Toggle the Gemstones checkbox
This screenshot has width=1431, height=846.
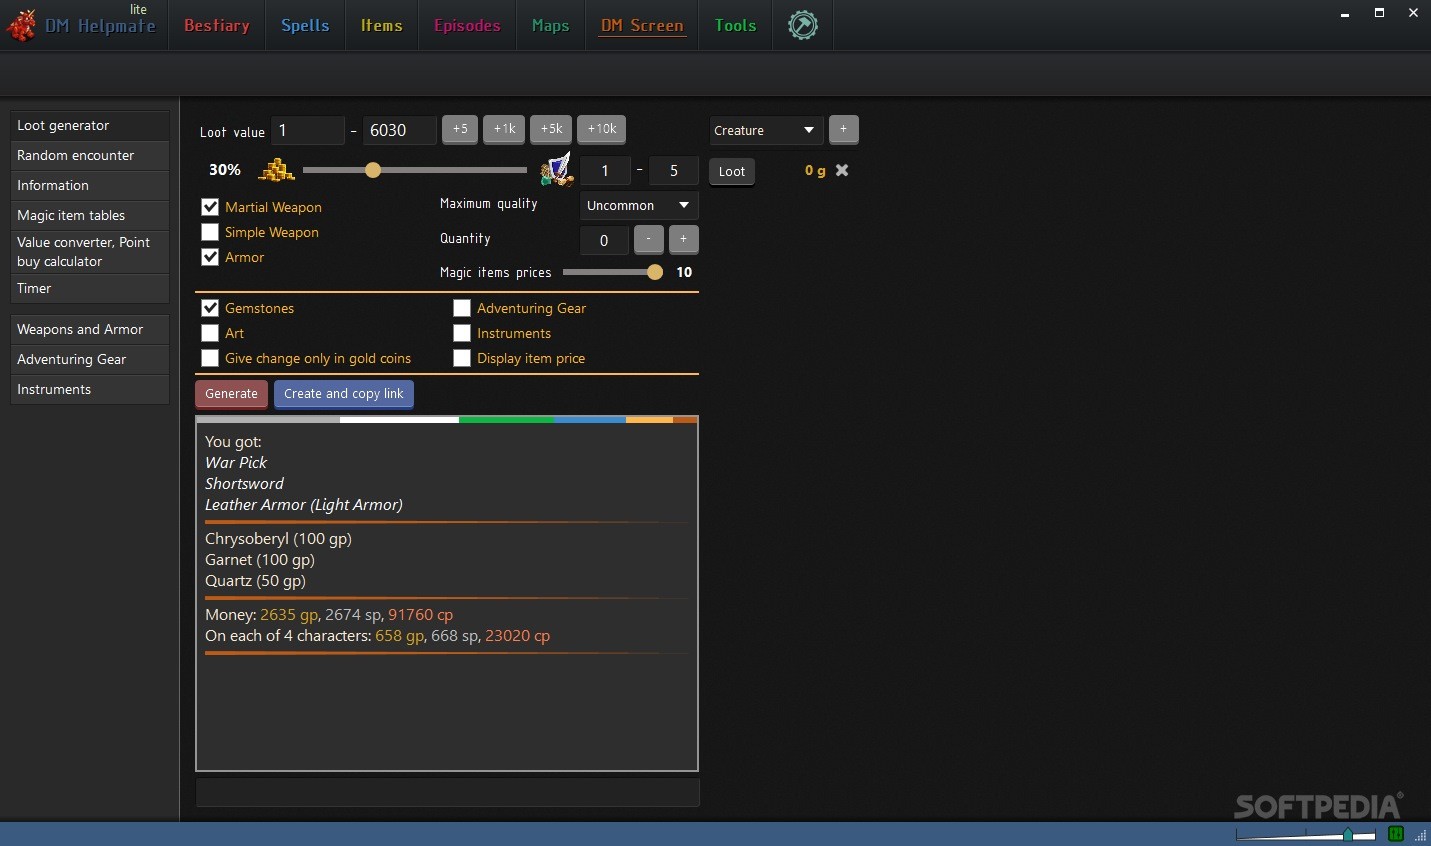point(210,308)
